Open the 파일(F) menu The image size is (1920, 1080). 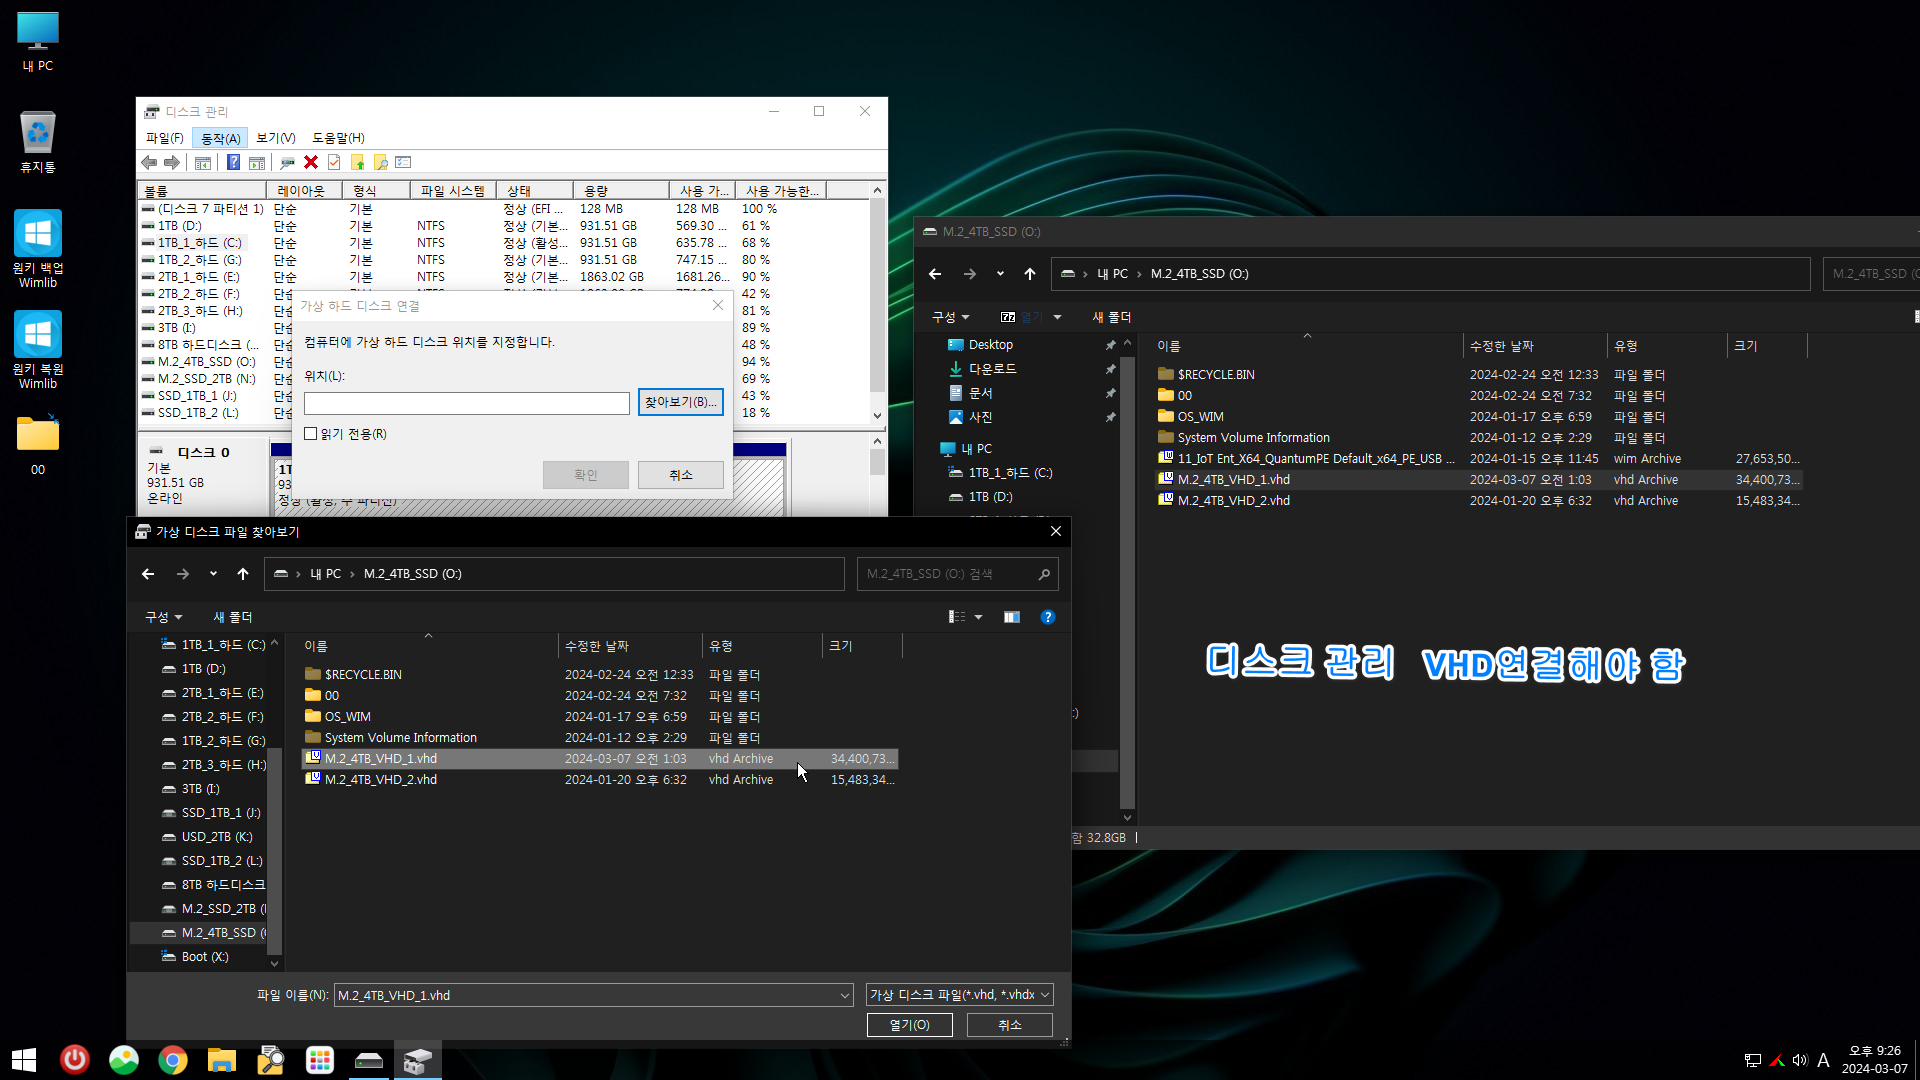(164, 138)
